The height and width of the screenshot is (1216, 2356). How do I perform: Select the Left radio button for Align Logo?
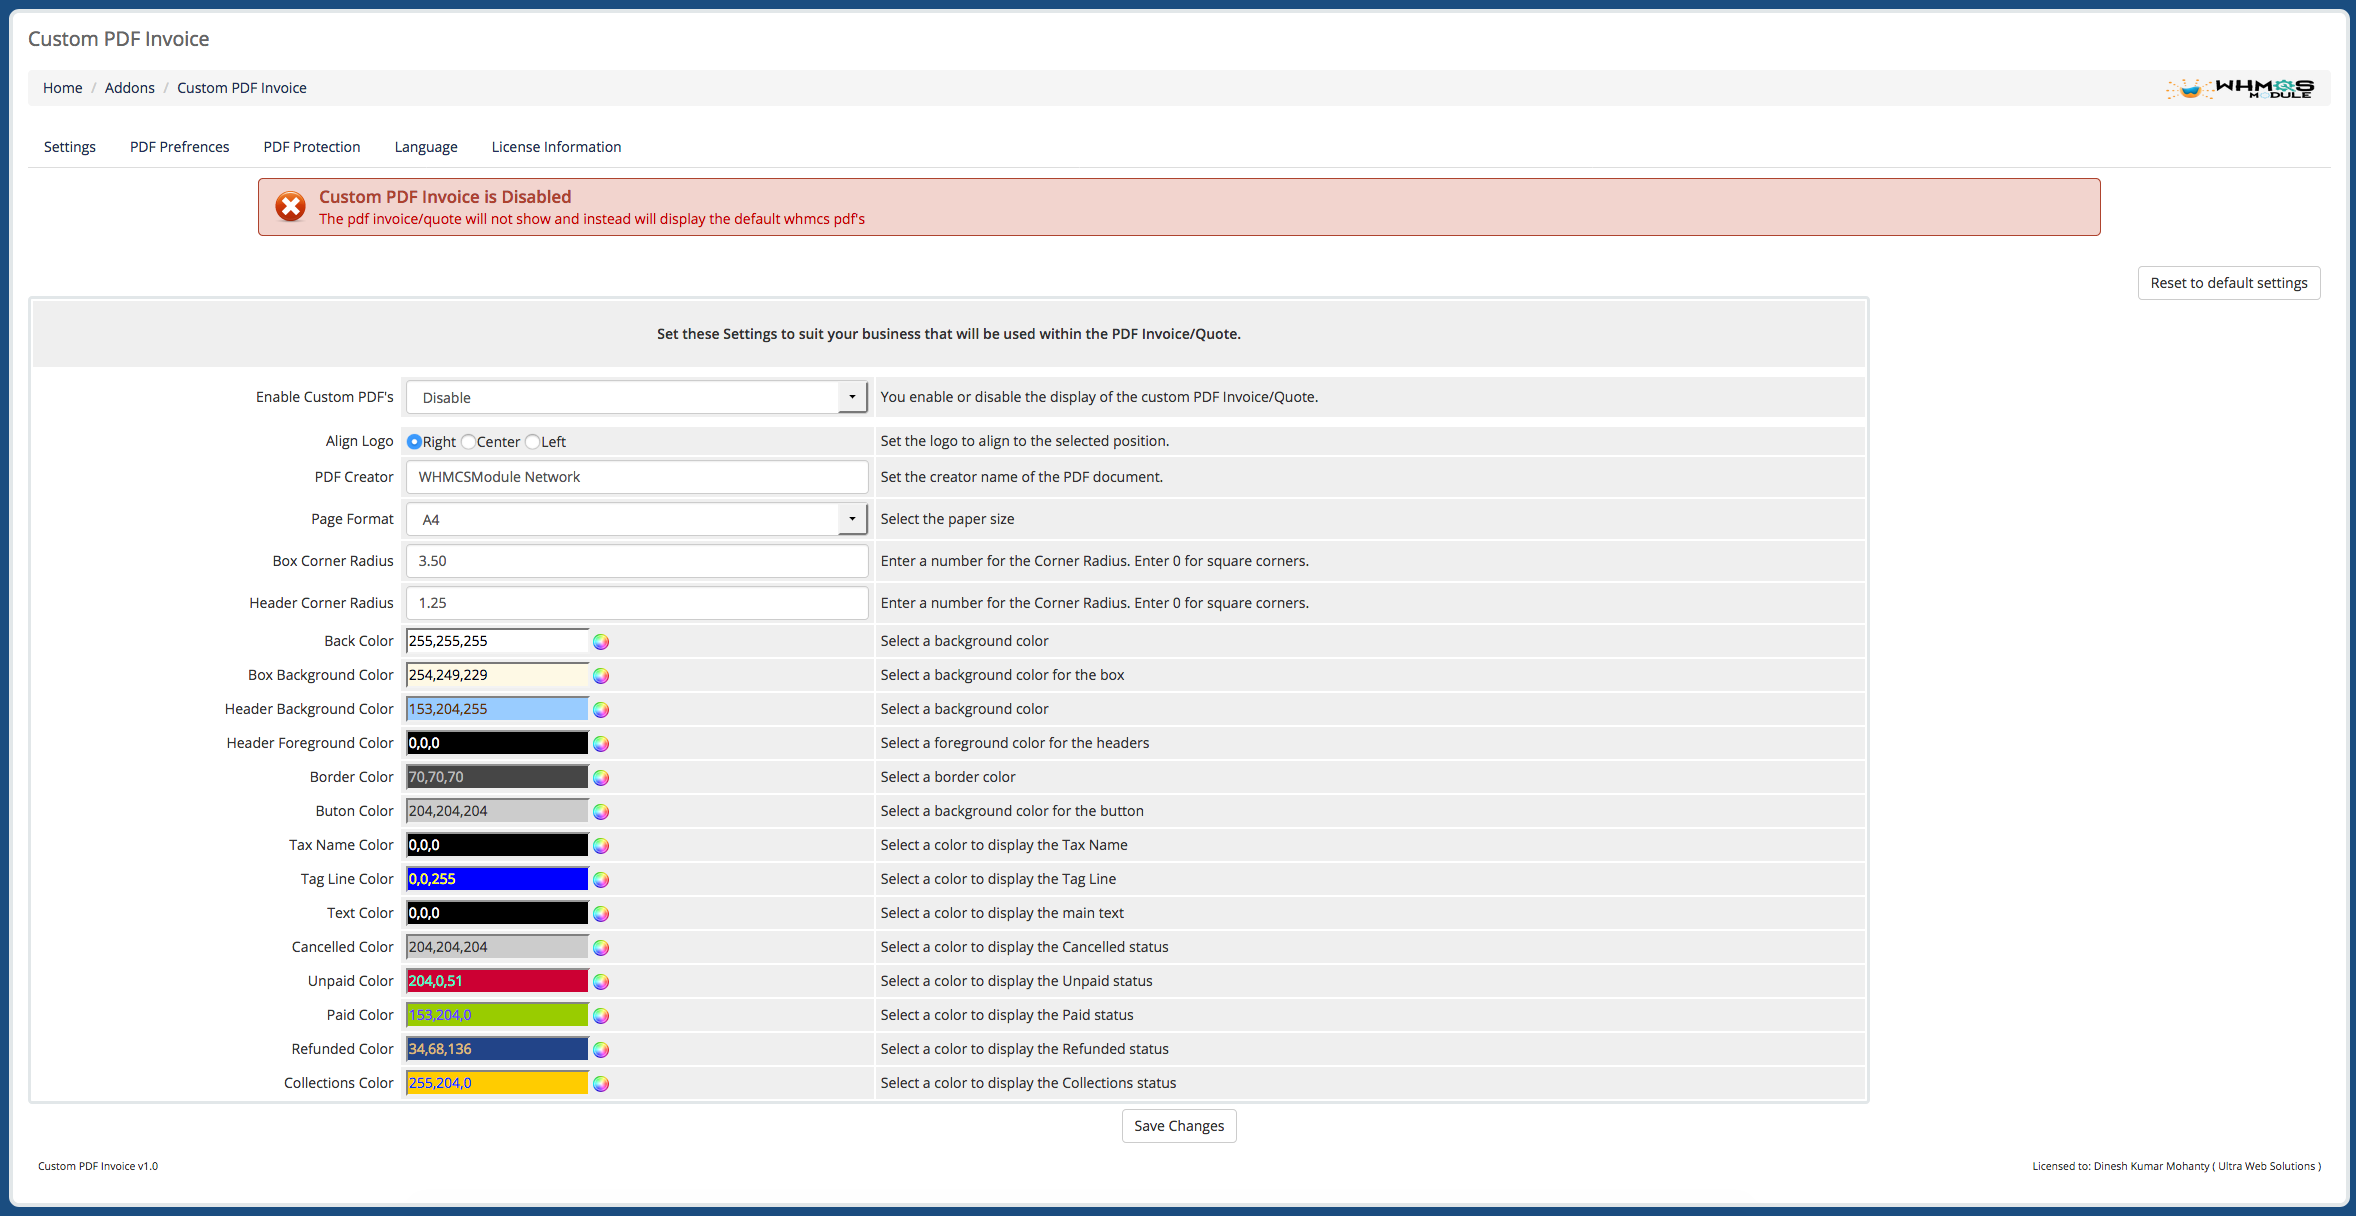(x=532, y=440)
